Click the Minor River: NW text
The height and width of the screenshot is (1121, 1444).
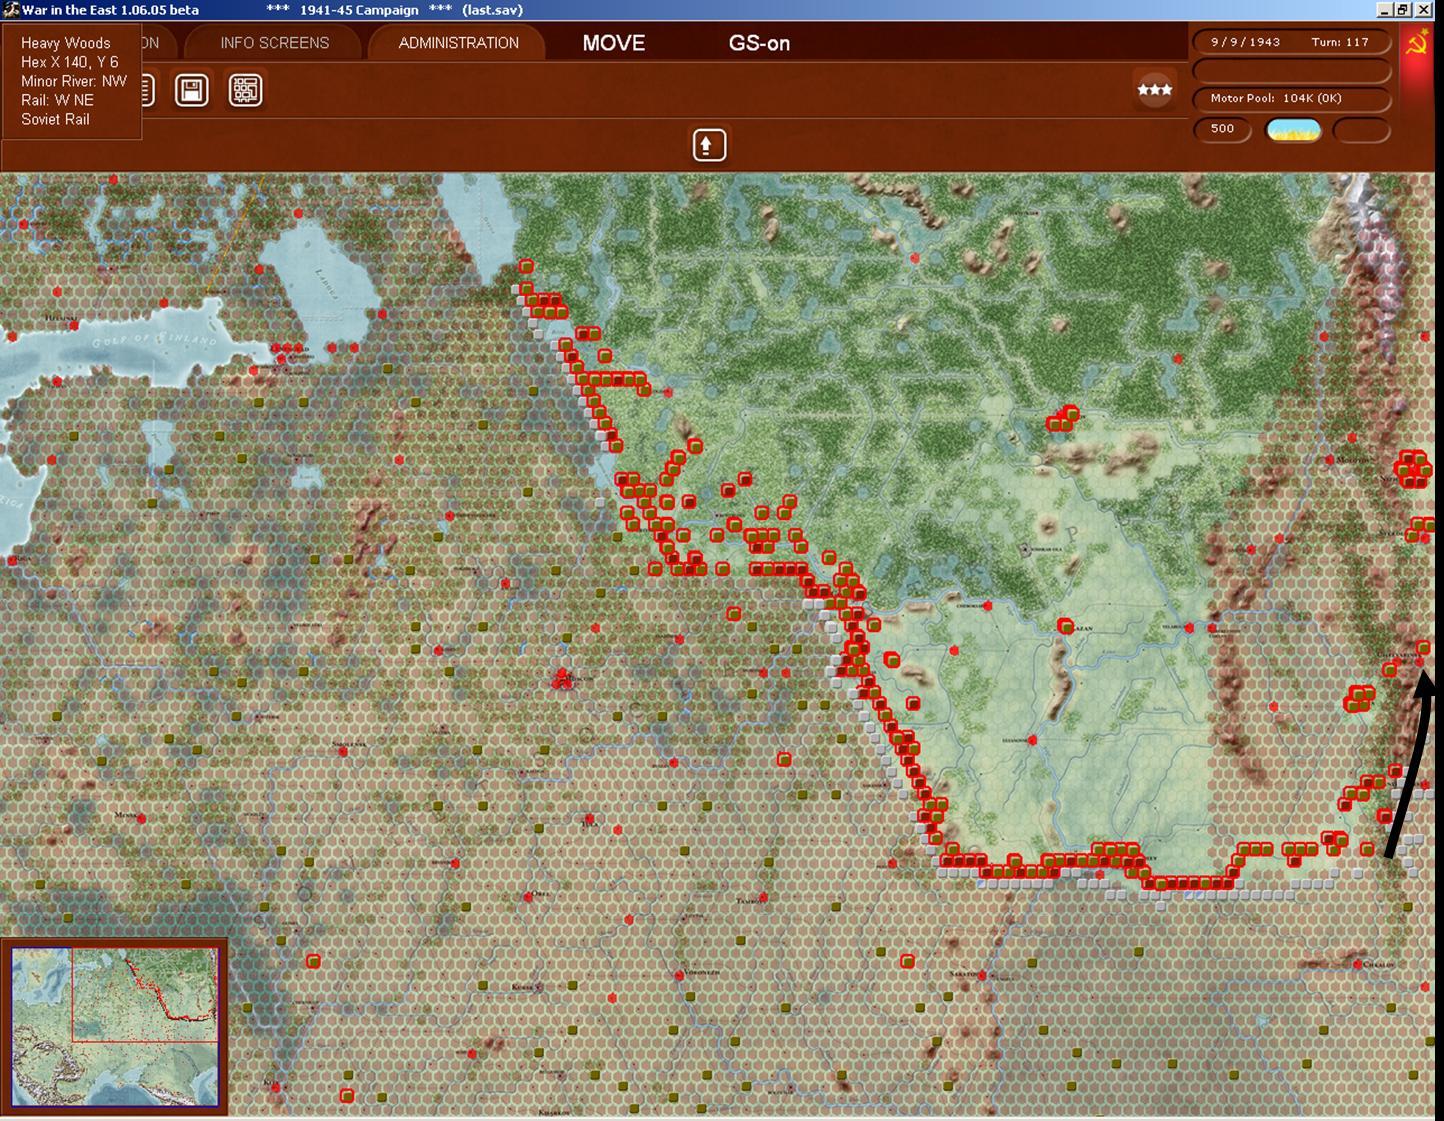[74, 81]
